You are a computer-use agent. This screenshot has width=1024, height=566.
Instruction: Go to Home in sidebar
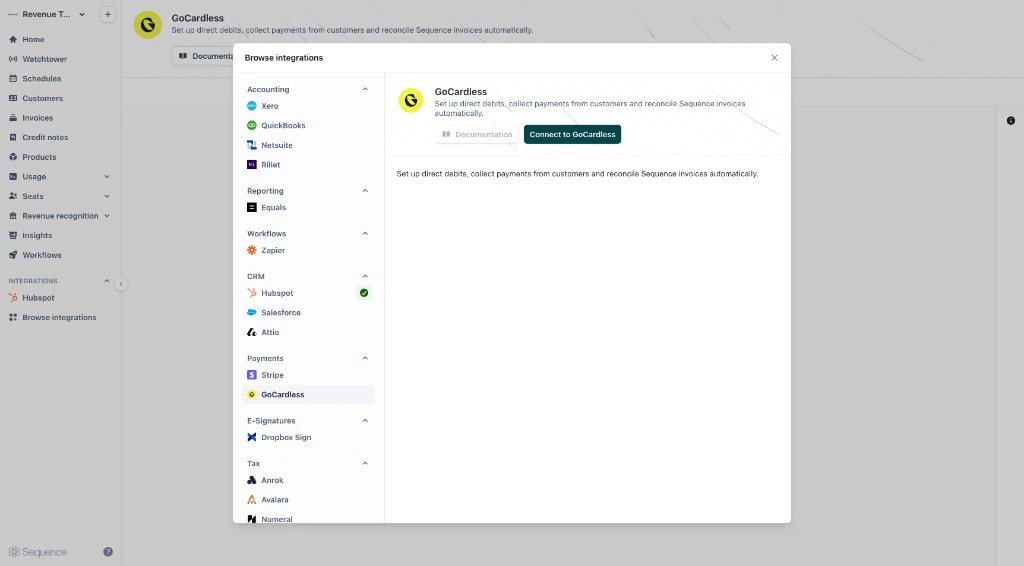point(33,39)
